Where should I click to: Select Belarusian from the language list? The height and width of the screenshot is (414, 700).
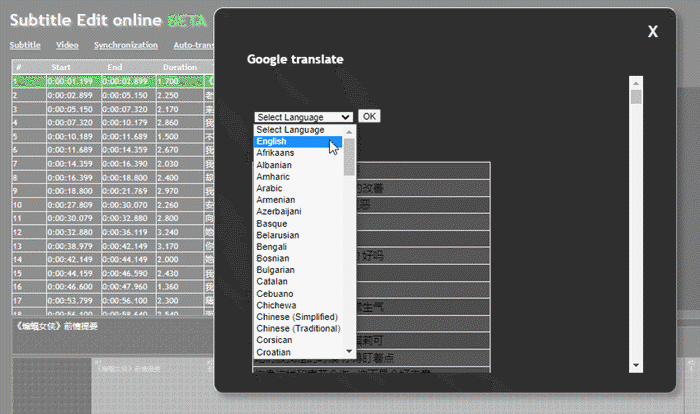point(299,235)
